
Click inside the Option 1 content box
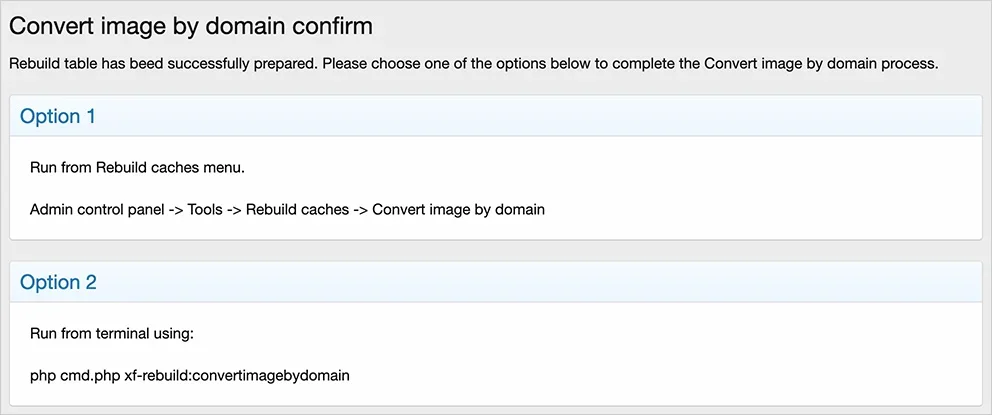[495, 188]
